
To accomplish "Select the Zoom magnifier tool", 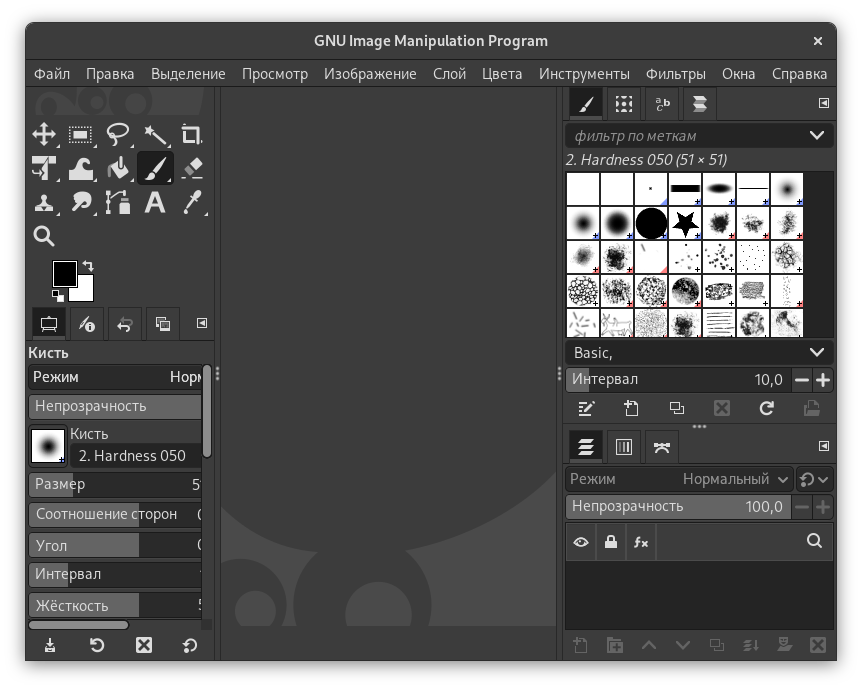I will 44,236.
